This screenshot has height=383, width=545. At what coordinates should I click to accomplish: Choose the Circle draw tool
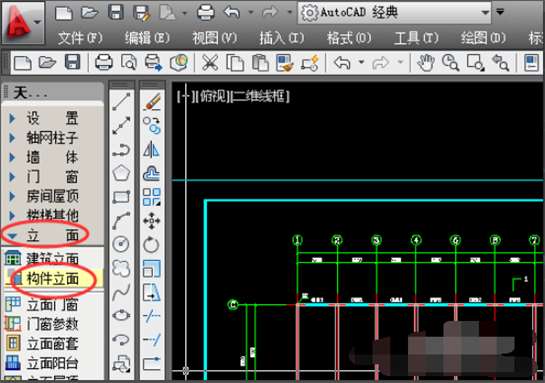[121, 244]
